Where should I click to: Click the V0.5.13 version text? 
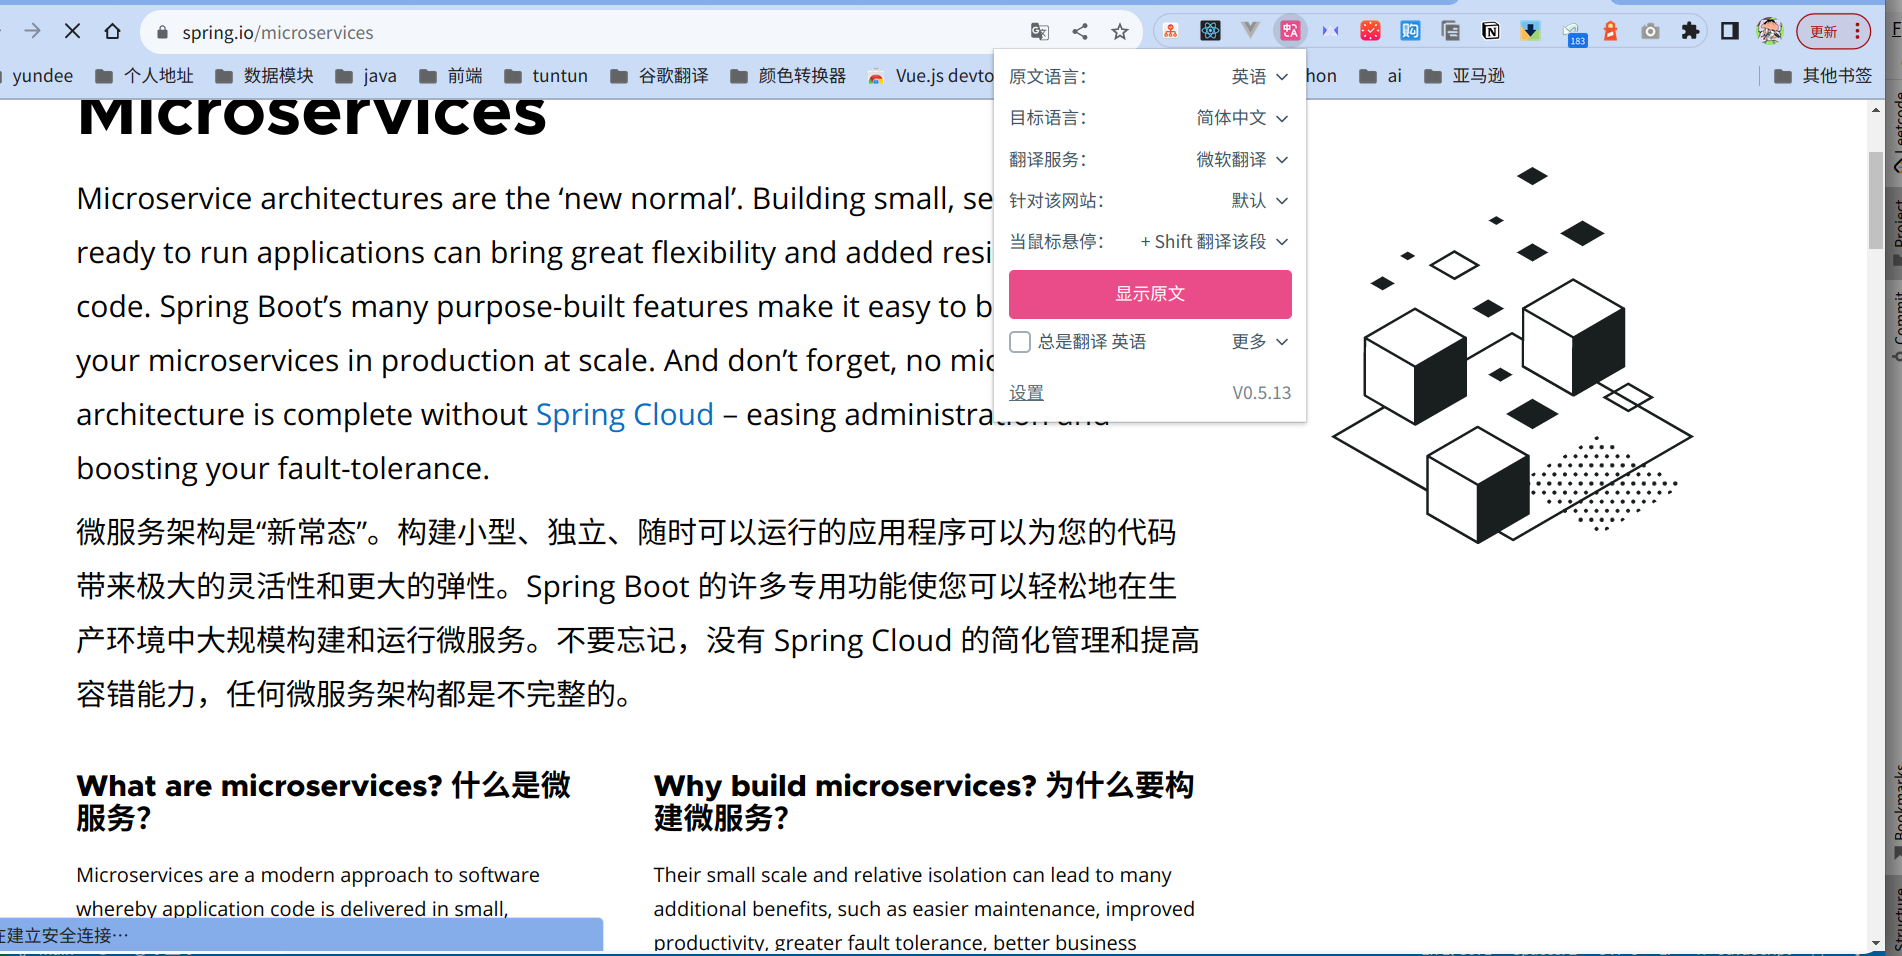point(1262,393)
